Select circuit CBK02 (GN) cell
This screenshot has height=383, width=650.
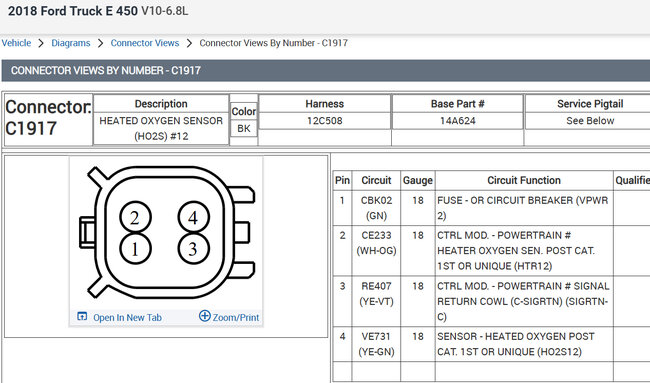(376, 208)
